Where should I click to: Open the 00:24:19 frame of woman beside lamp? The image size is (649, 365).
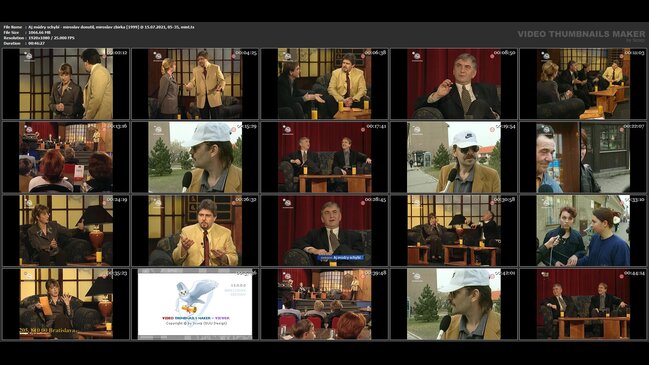(66, 231)
